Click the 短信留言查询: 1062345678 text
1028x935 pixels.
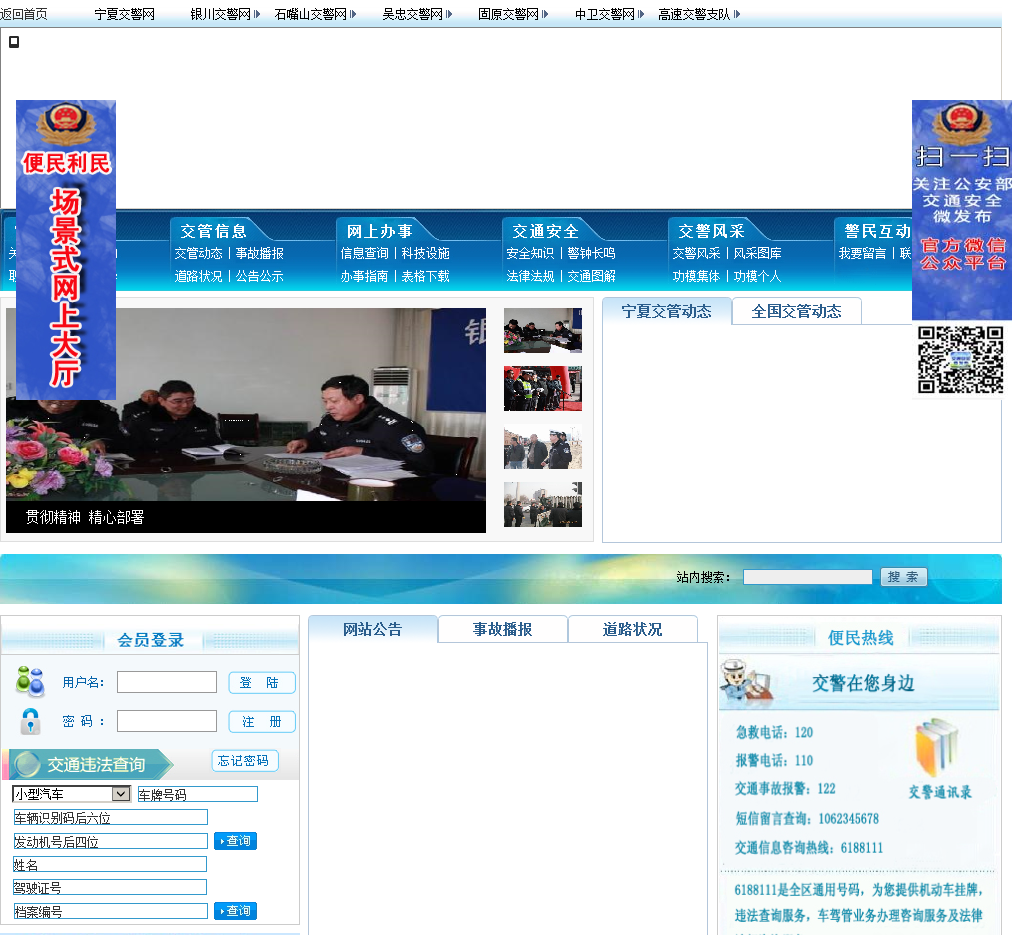click(806, 818)
